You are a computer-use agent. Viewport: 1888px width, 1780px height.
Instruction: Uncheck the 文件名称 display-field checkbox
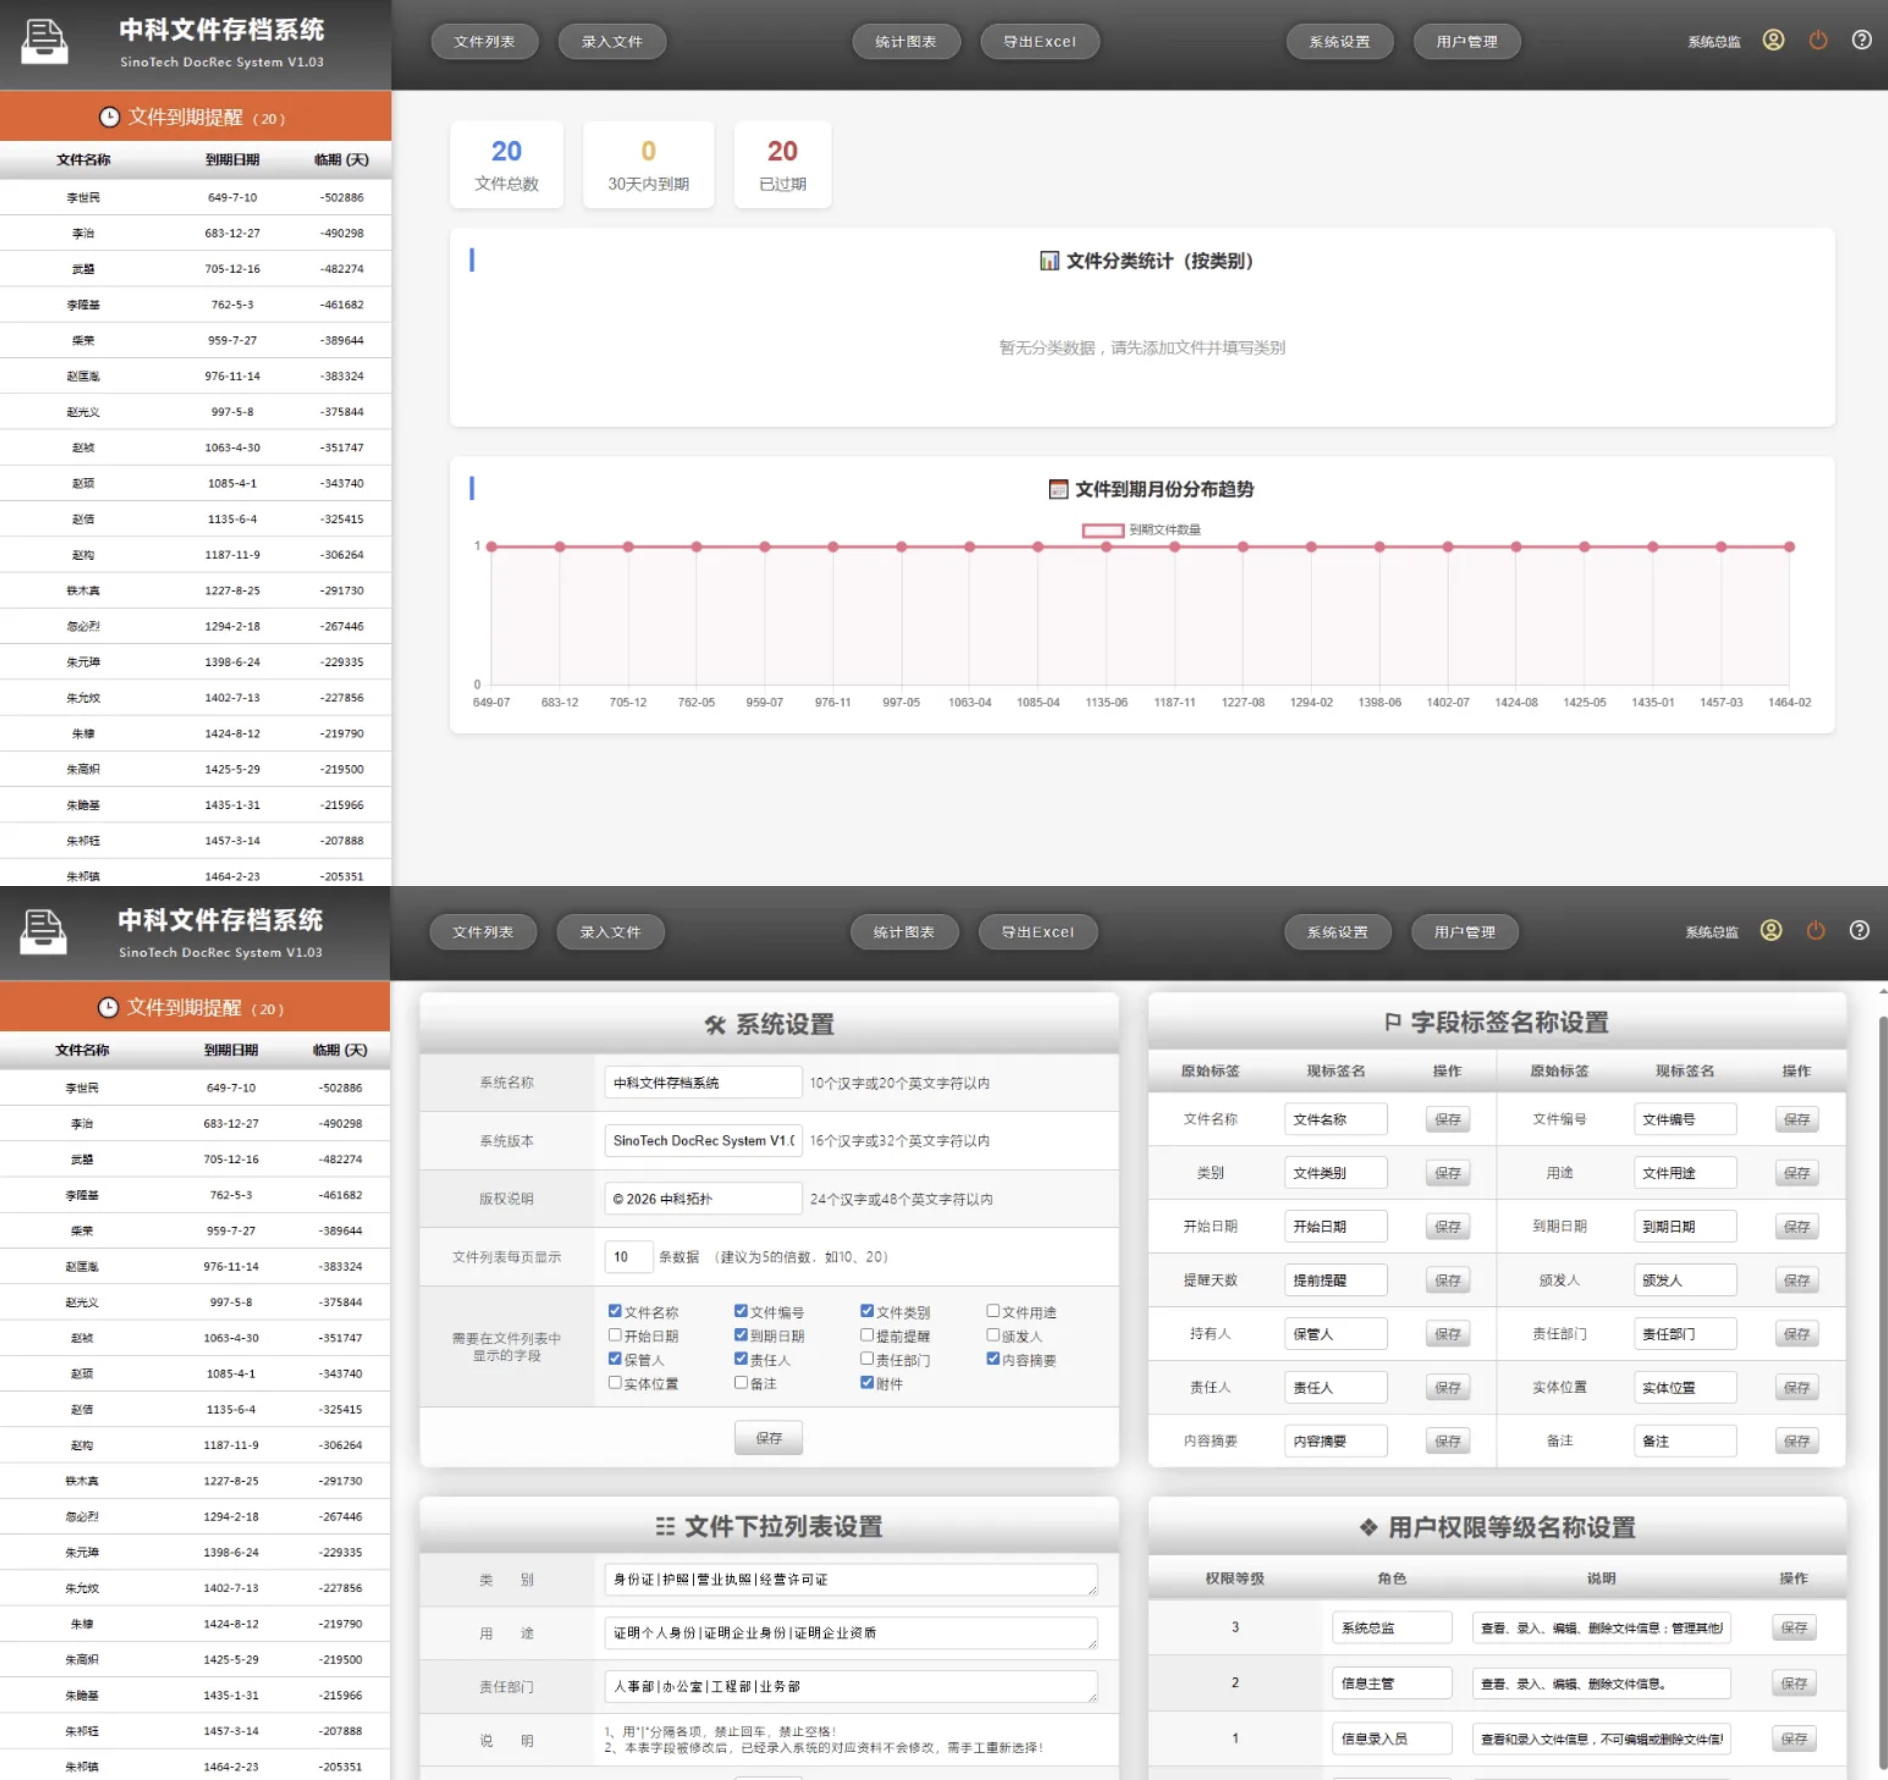point(615,1310)
